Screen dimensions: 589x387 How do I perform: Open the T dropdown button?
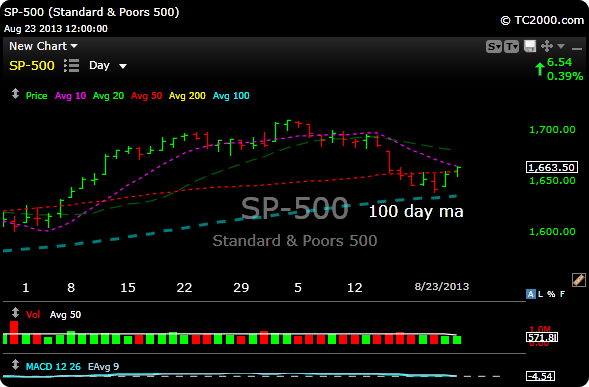[511, 47]
